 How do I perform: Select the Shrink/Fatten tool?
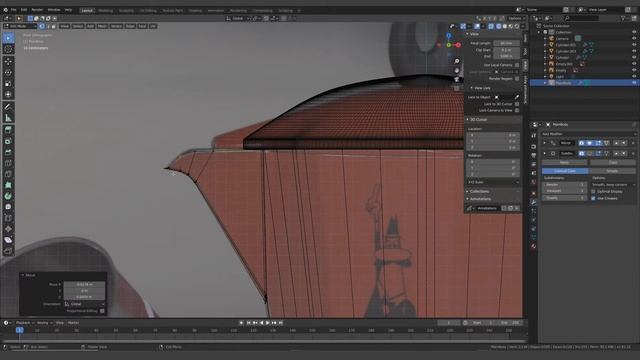[8, 229]
